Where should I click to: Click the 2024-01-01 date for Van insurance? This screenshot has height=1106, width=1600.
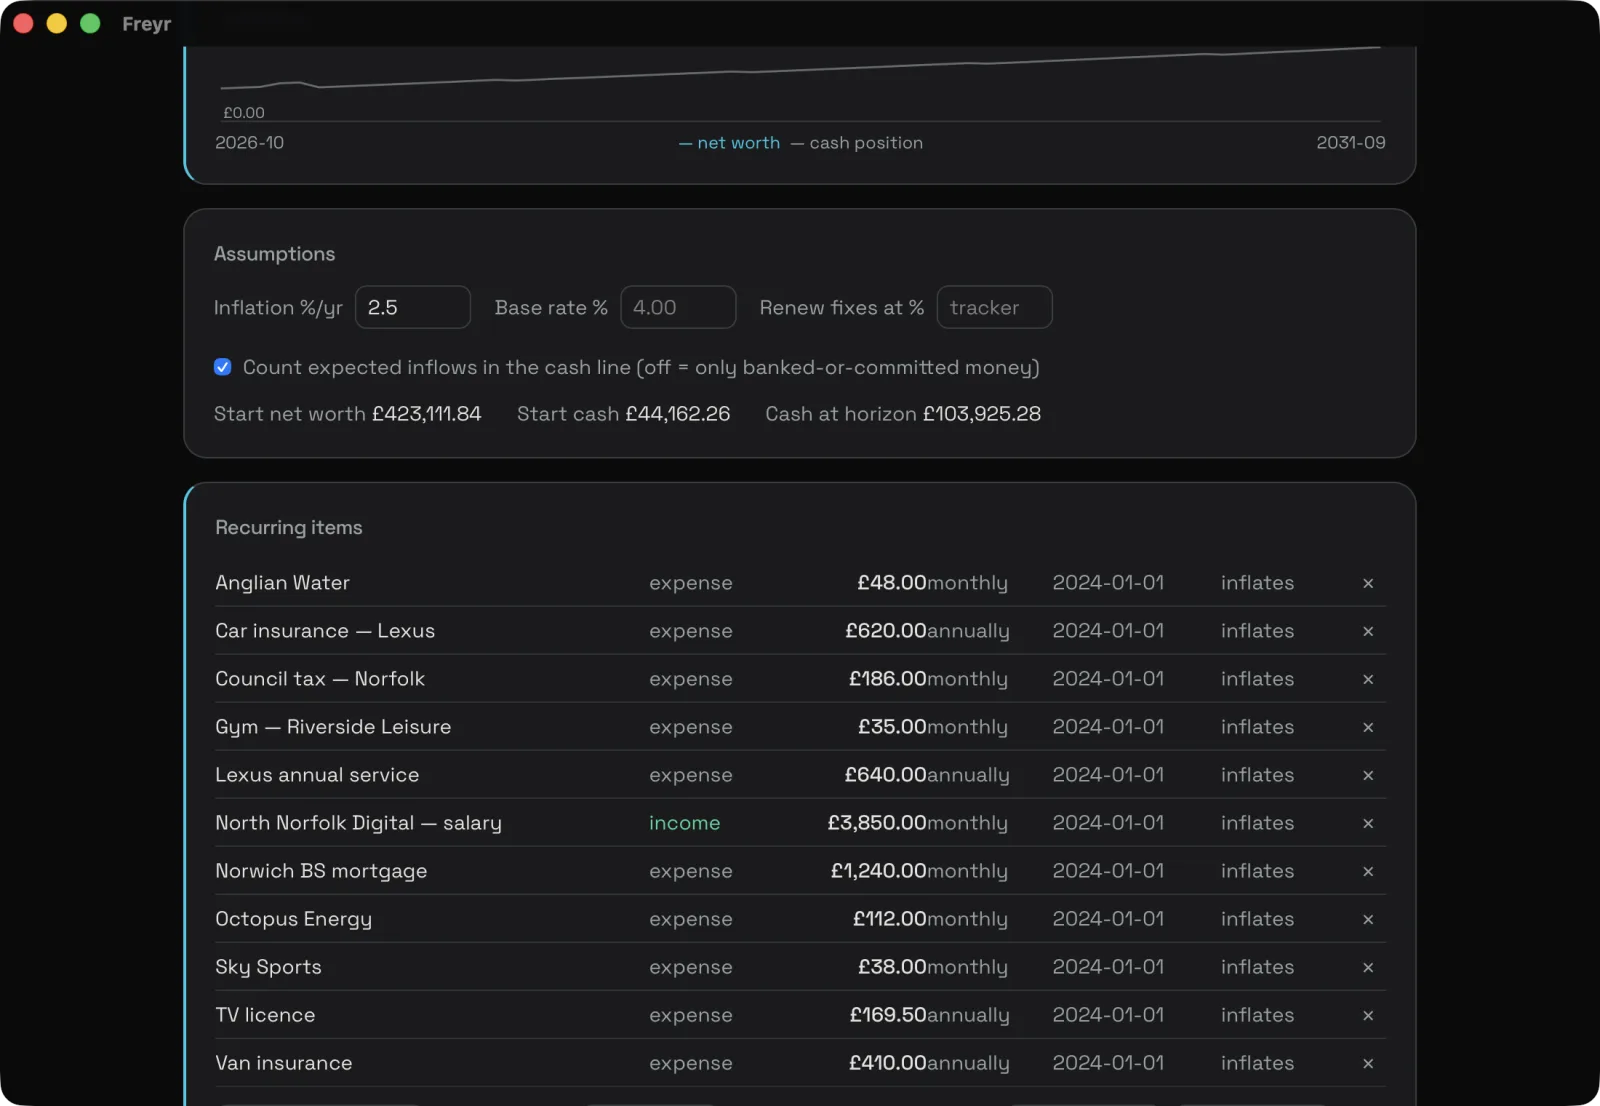(1108, 1063)
